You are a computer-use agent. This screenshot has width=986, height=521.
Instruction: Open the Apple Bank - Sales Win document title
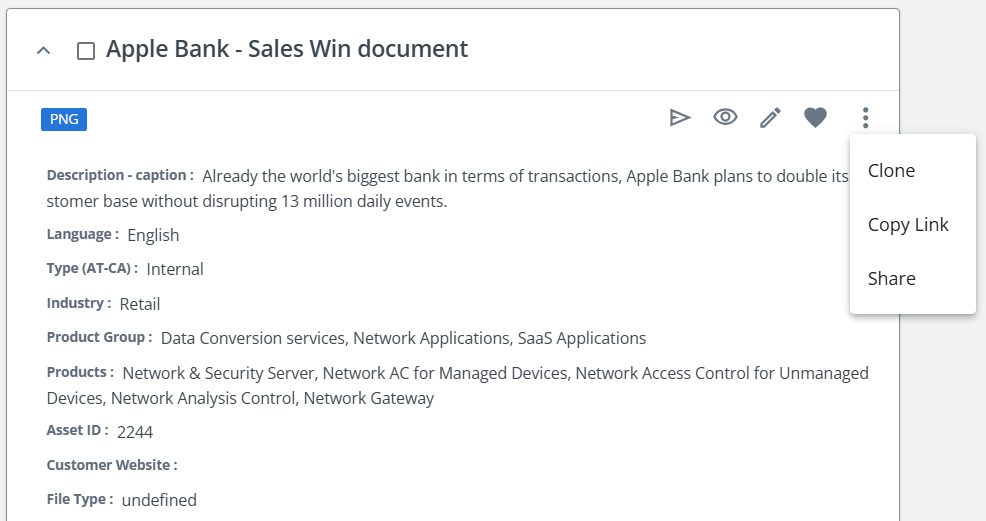[x=287, y=49]
